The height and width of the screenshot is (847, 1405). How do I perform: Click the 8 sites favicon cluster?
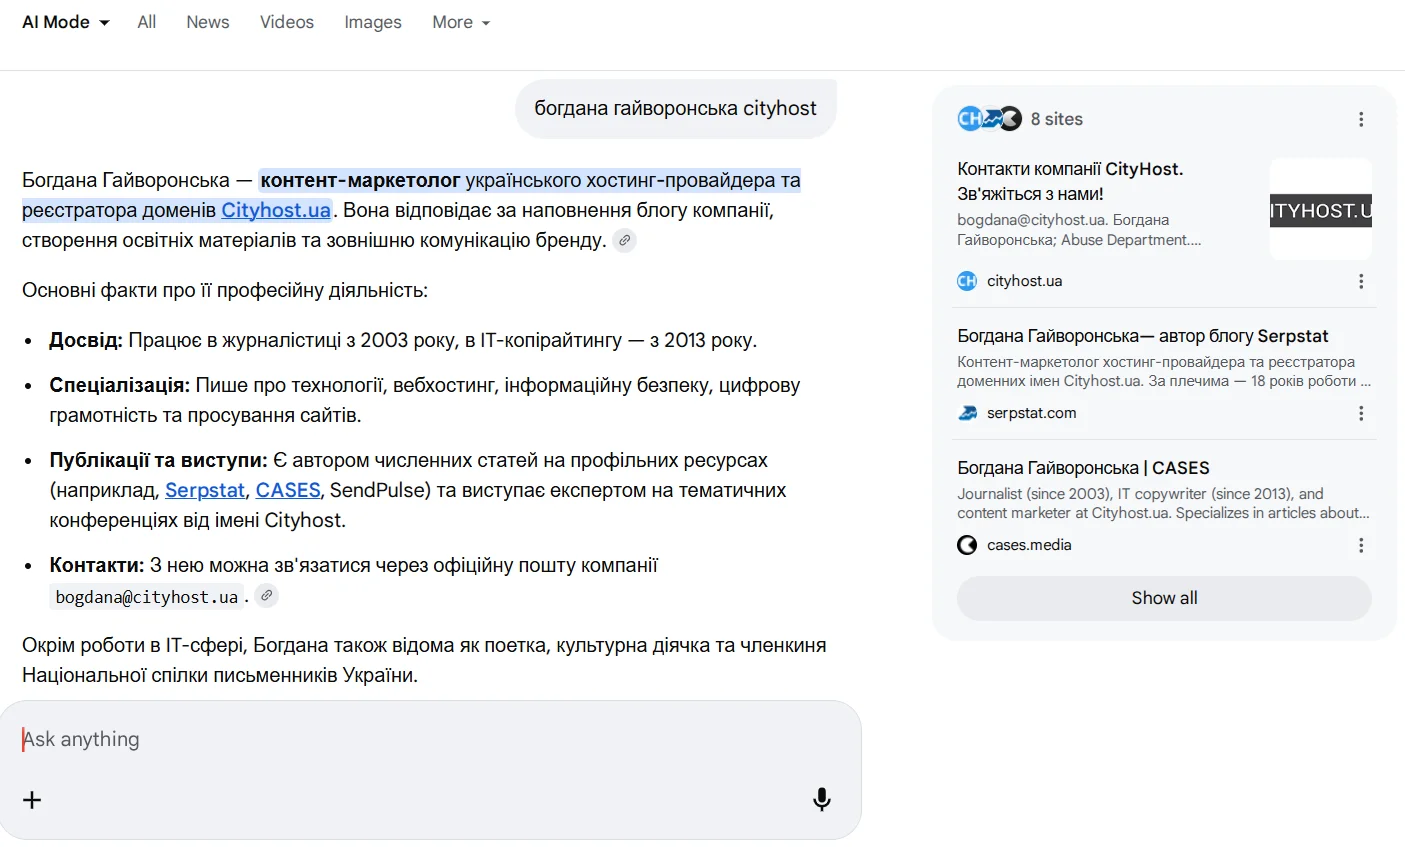click(x=990, y=119)
